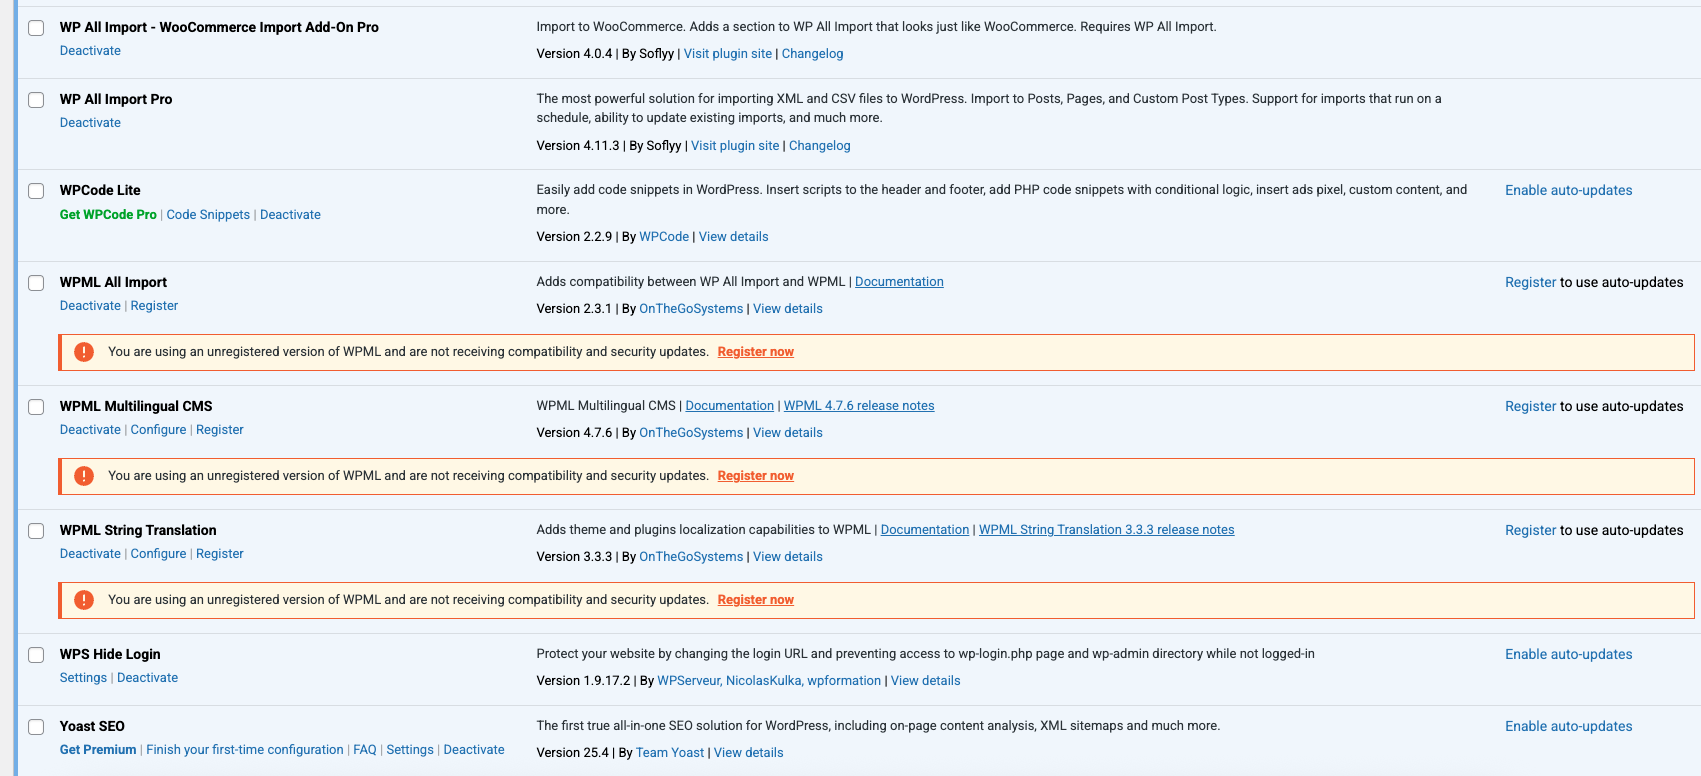
Task: Enable auto-updates for WPS Hide Login
Action: pyautogui.click(x=1569, y=655)
